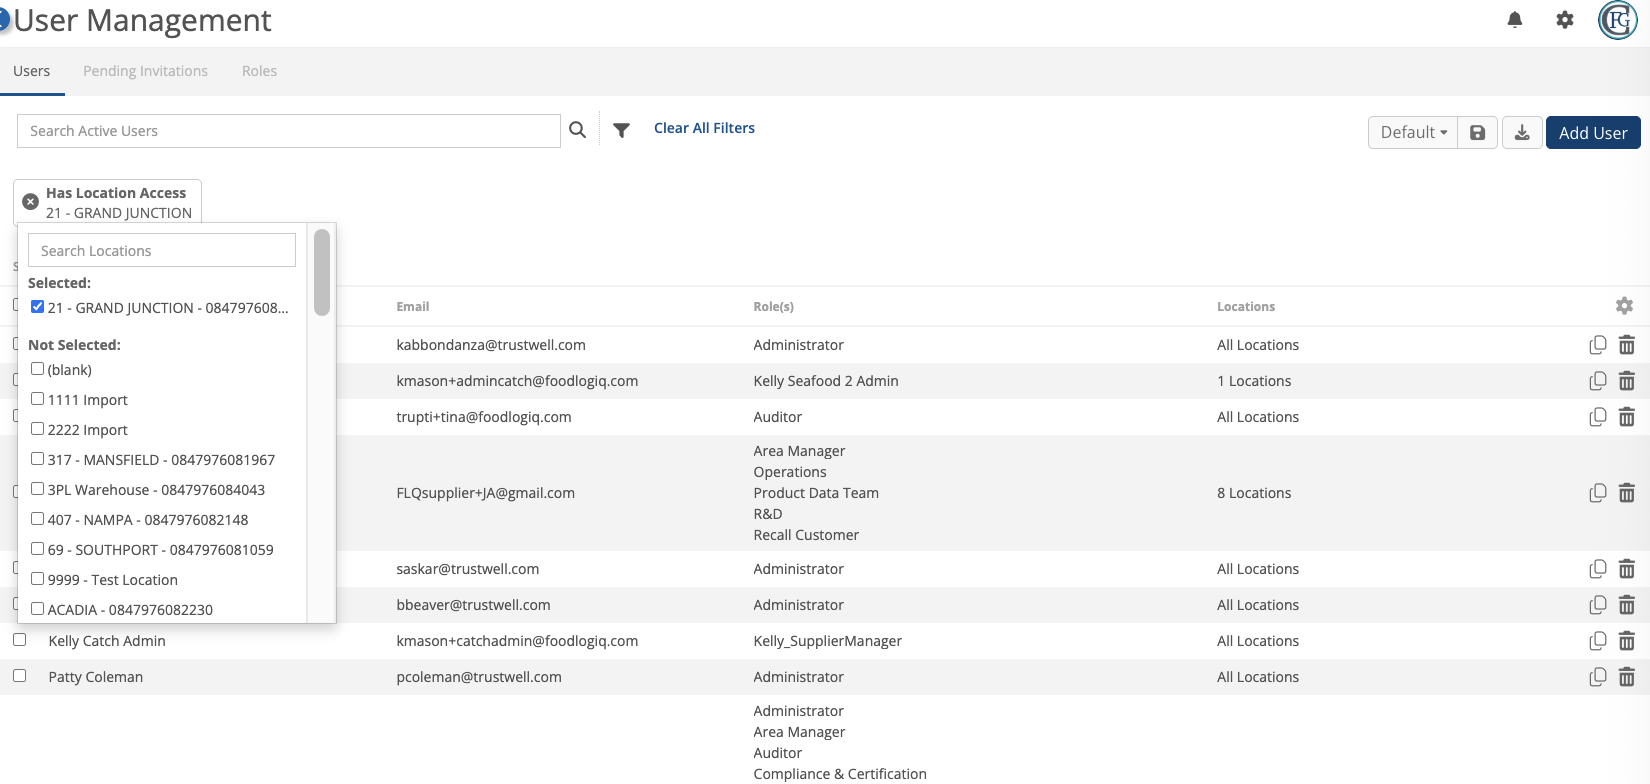Click pcoleman@trustwell.com email
1650x784 pixels.
click(479, 677)
